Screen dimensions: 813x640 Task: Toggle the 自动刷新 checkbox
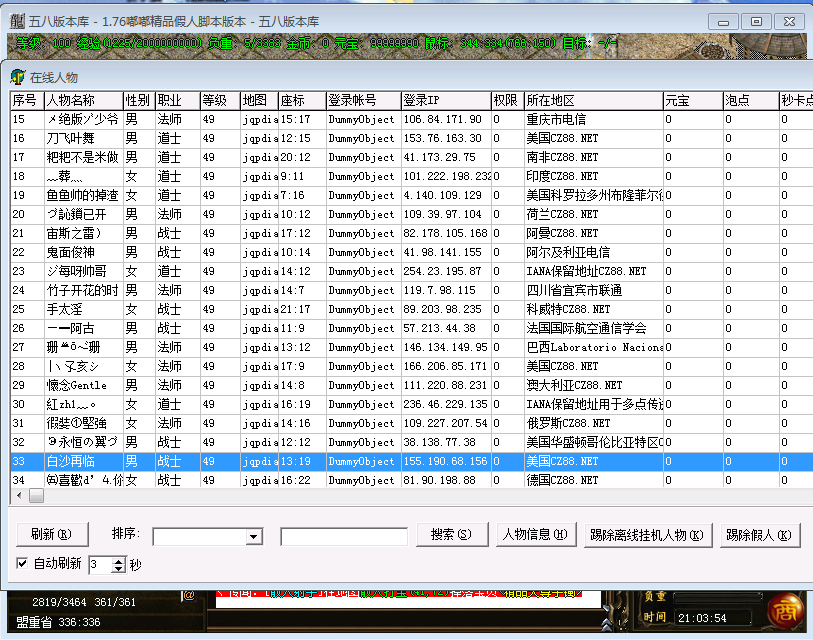tap(22, 563)
